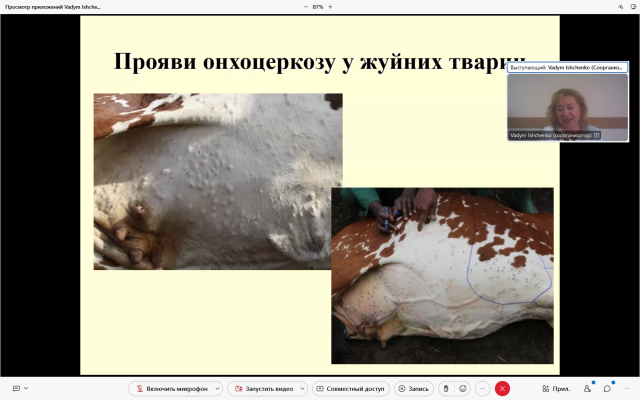Start video with Запустить видео button
Screen dimensions: 640x400
click(264, 389)
